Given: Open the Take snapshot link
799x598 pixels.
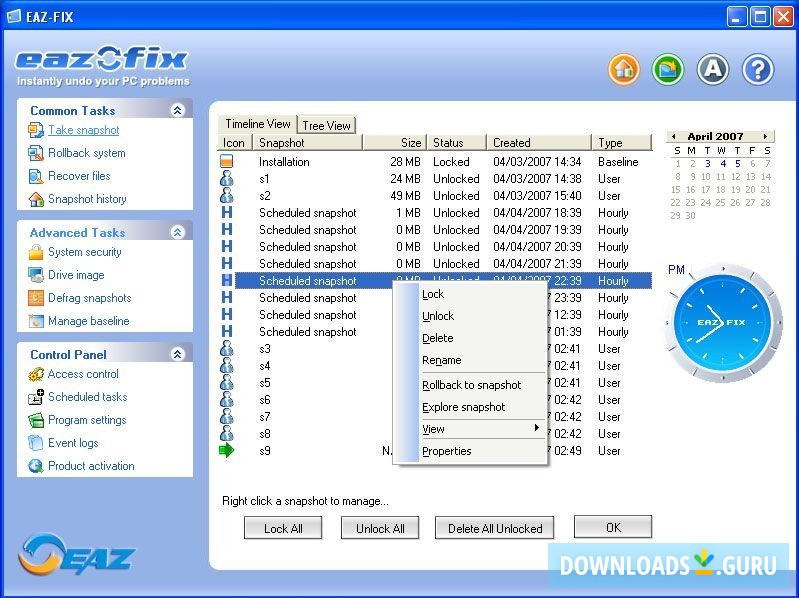Looking at the screenshot, I should (84, 130).
